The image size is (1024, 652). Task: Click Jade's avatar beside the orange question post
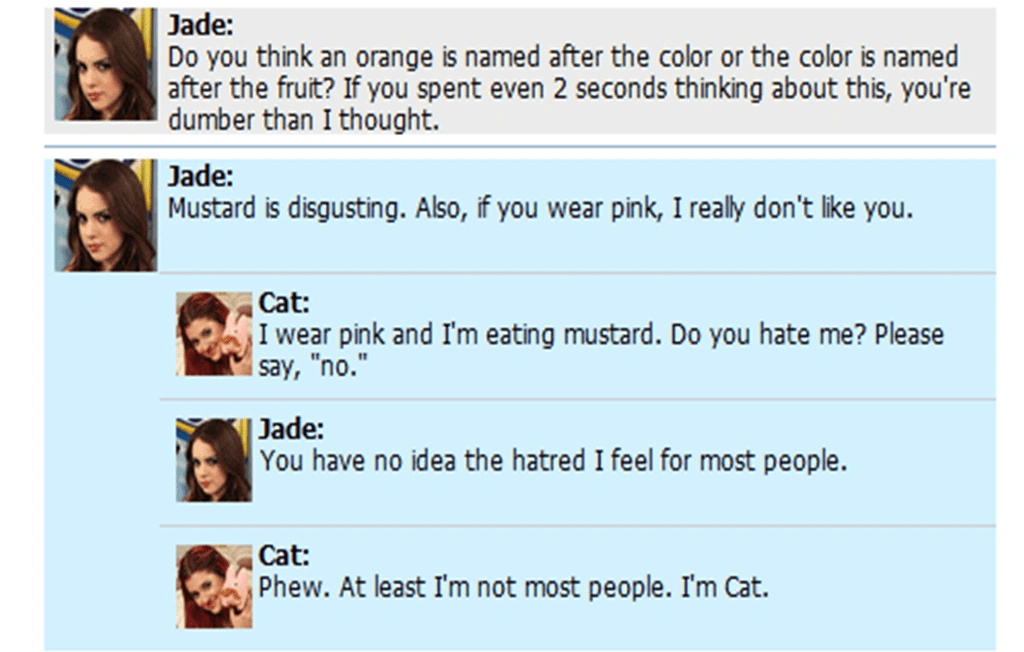[x=106, y=64]
